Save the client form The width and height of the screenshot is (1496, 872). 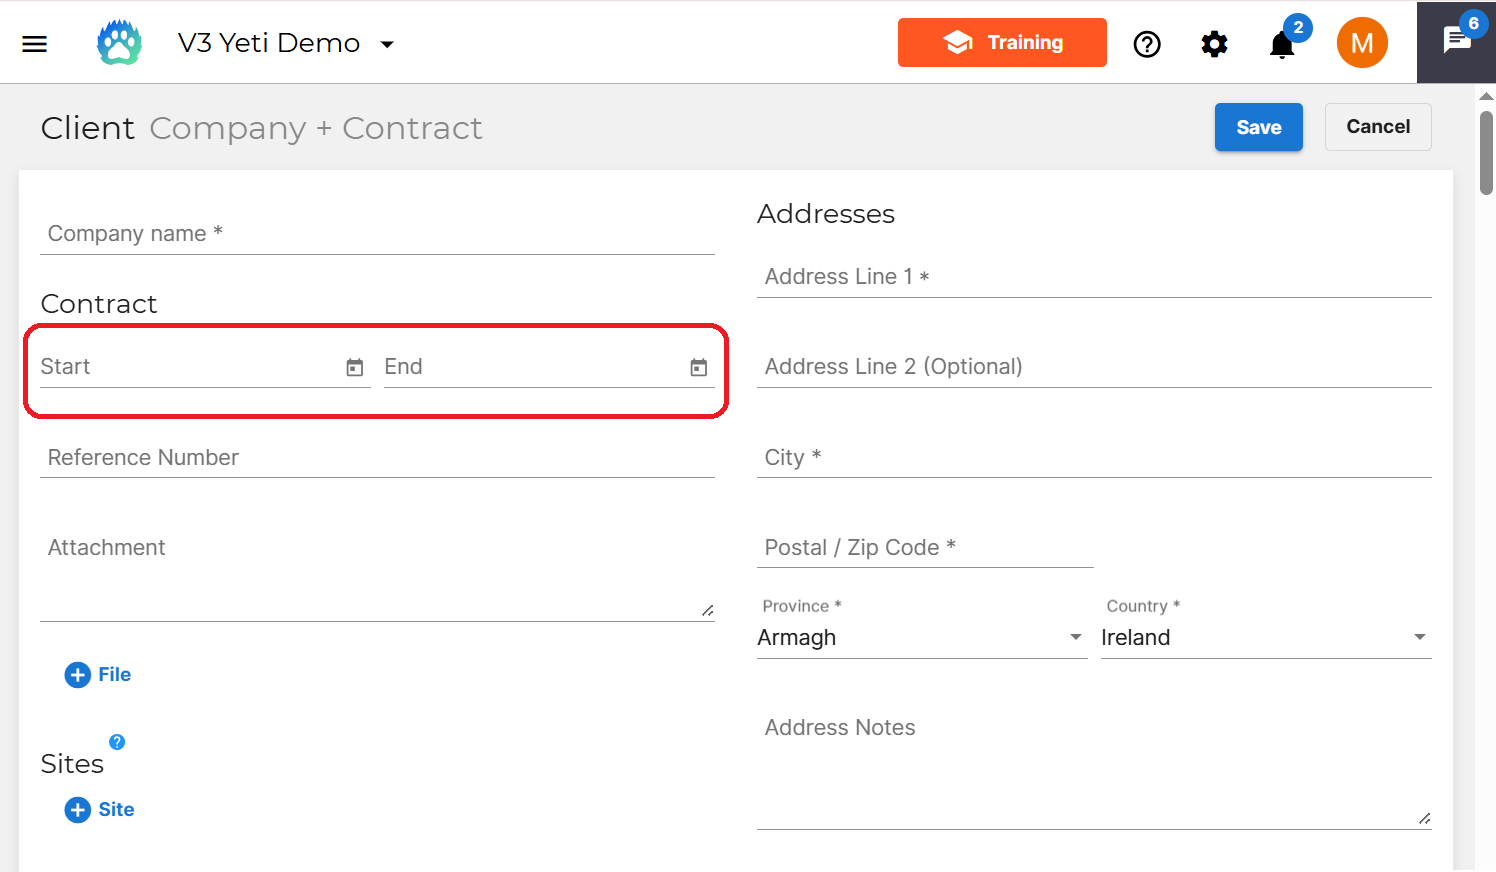click(1258, 127)
